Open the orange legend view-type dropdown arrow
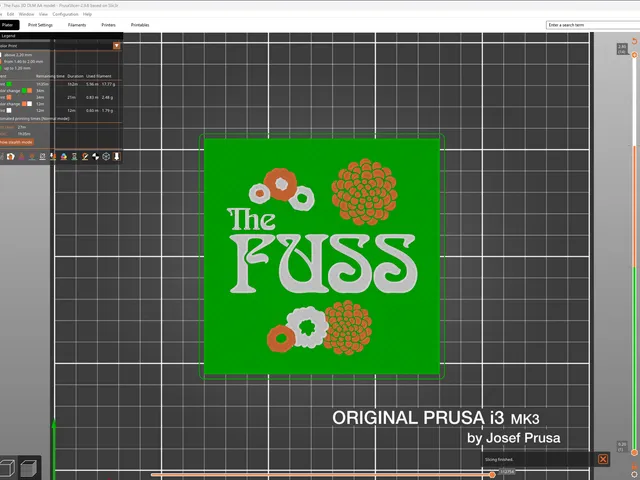The height and width of the screenshot is (480, 640). coord(116,46)
